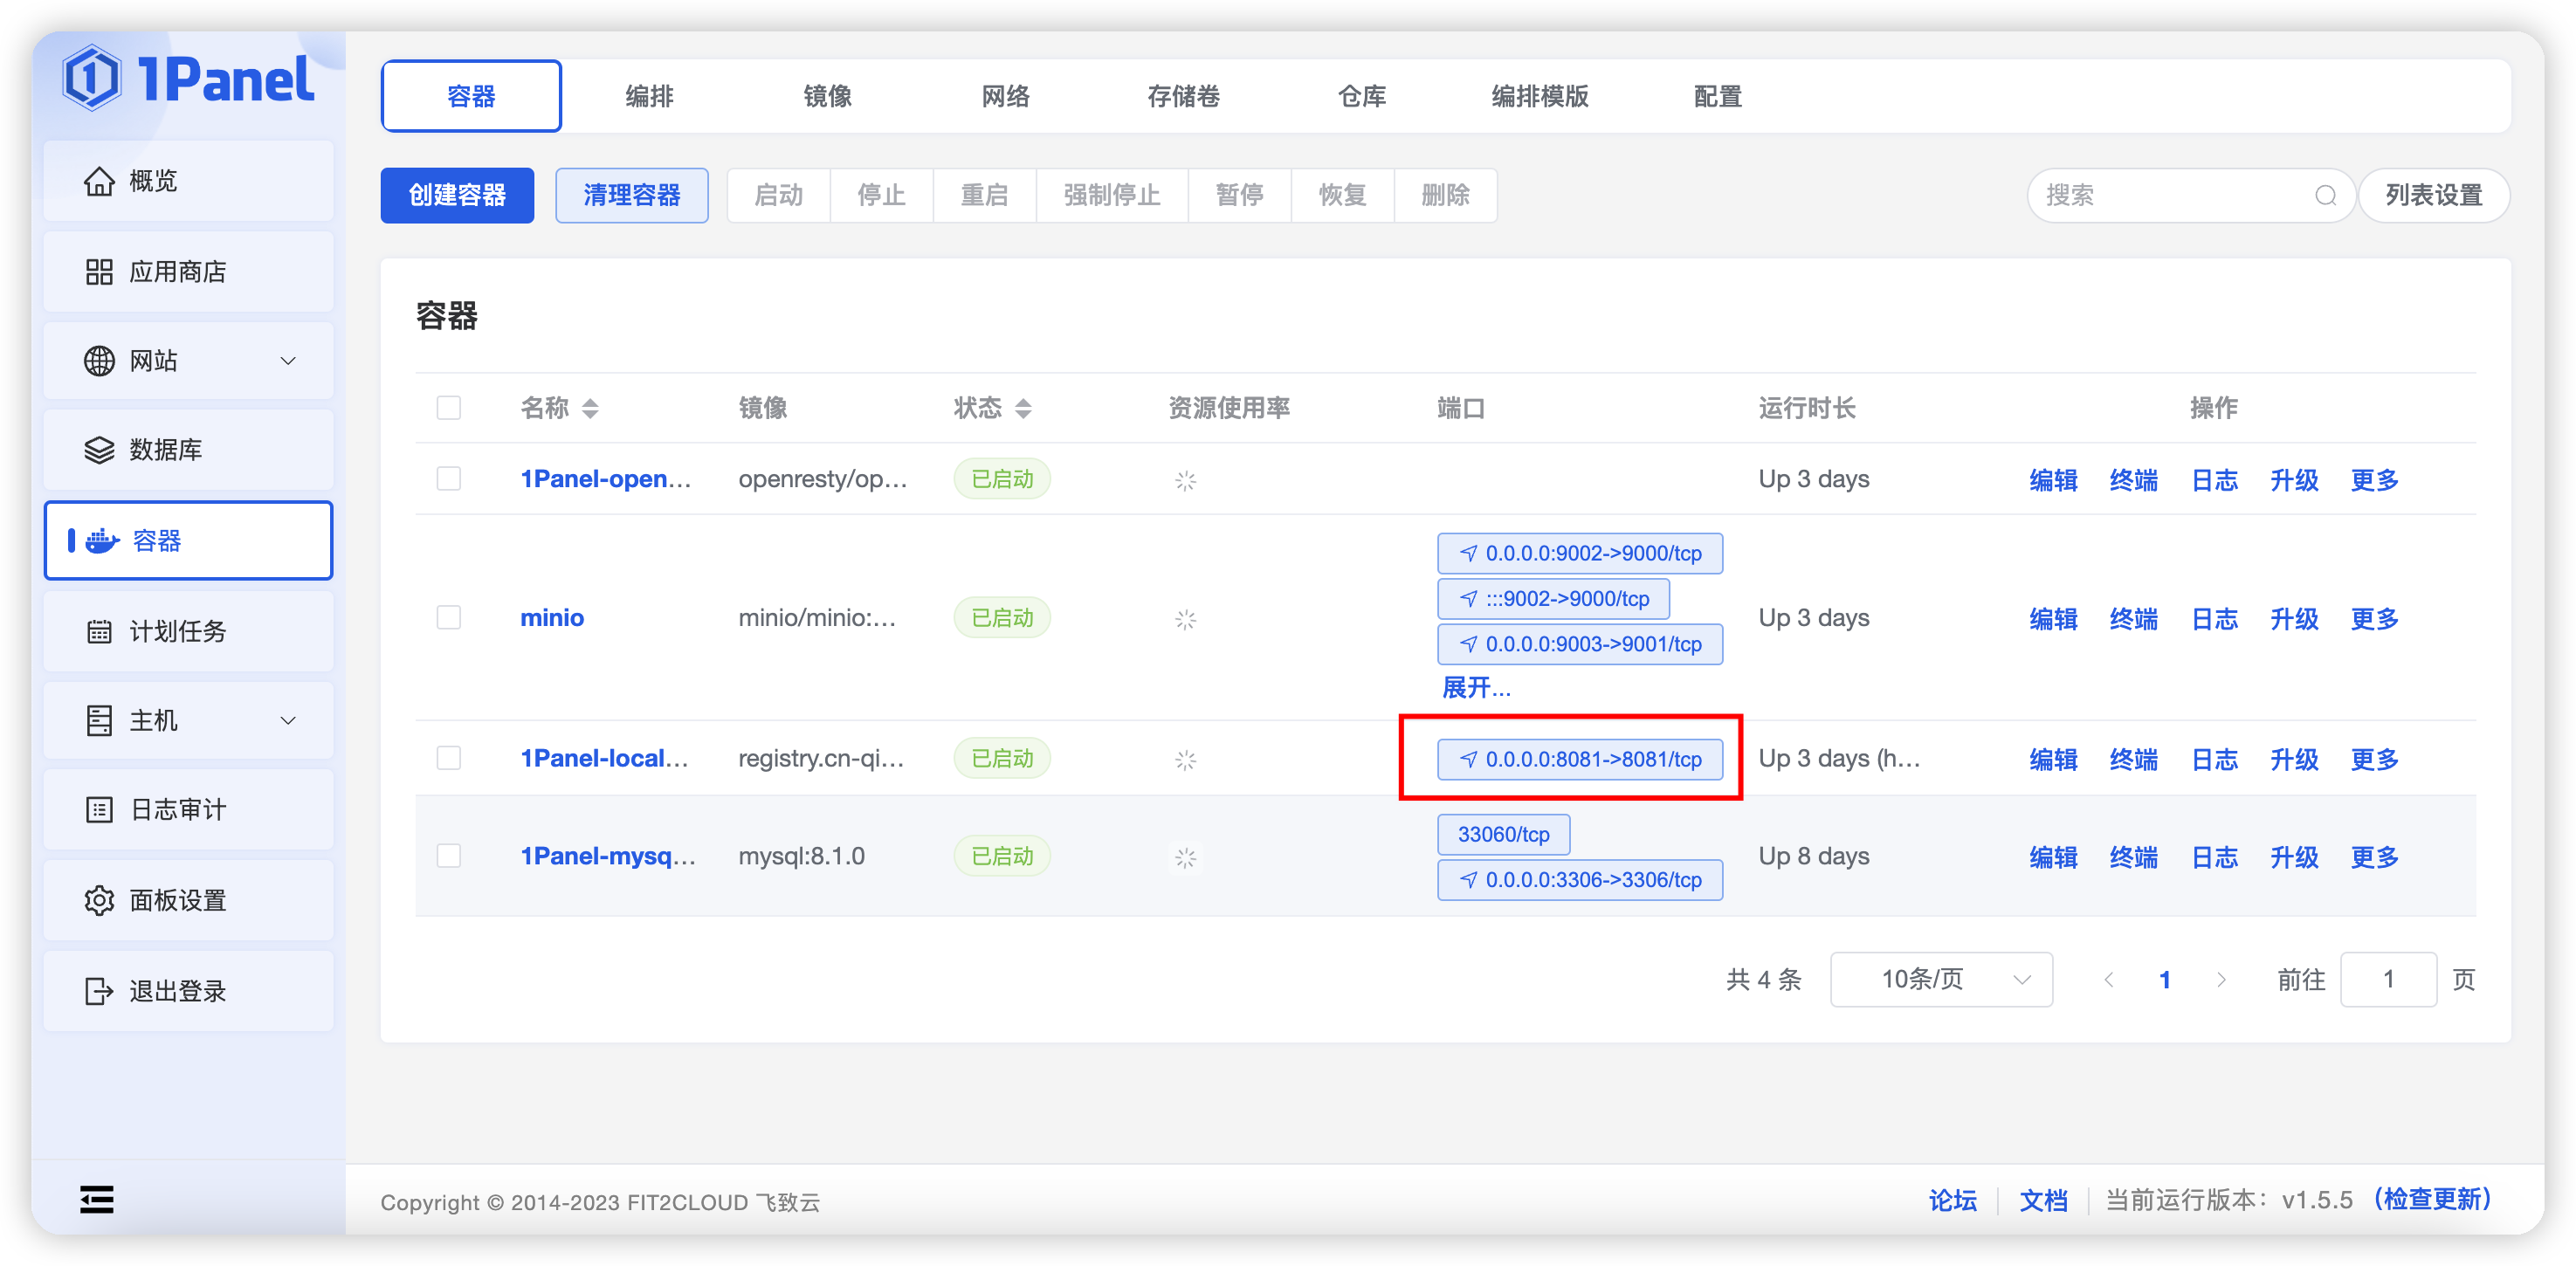Viewport: 2576px width, 1266px height.
Task: Click the 面板设置 gear icon
Action: (99, 901)
